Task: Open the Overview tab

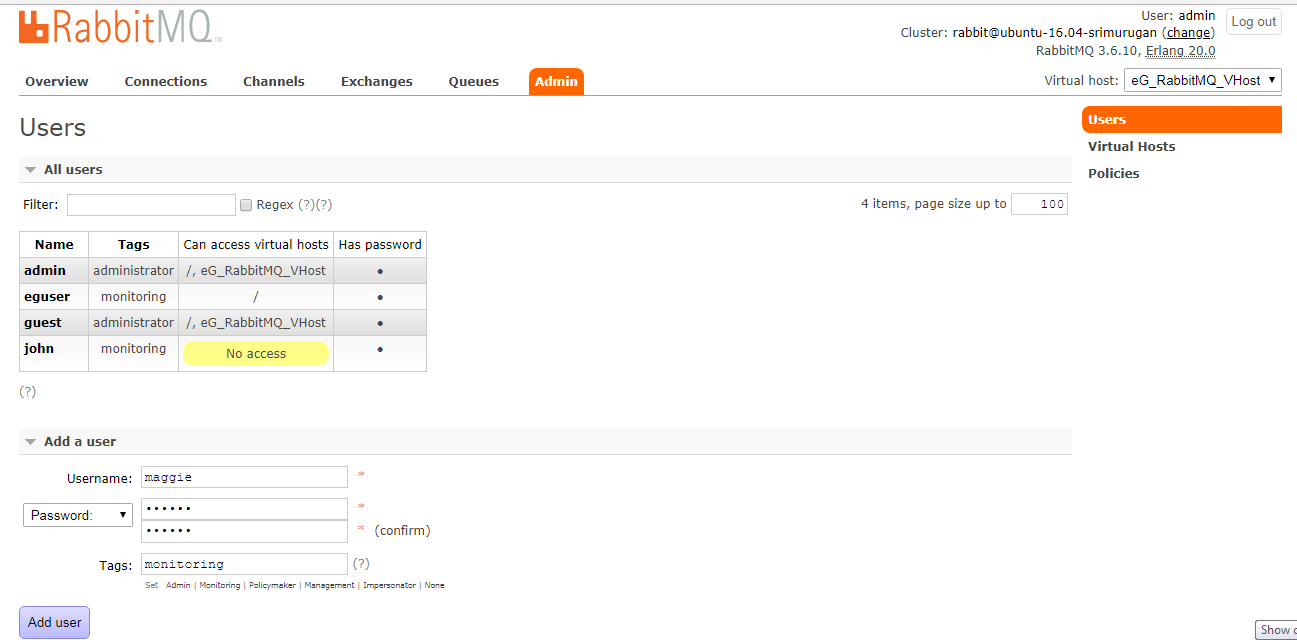Action: [57, 82]
